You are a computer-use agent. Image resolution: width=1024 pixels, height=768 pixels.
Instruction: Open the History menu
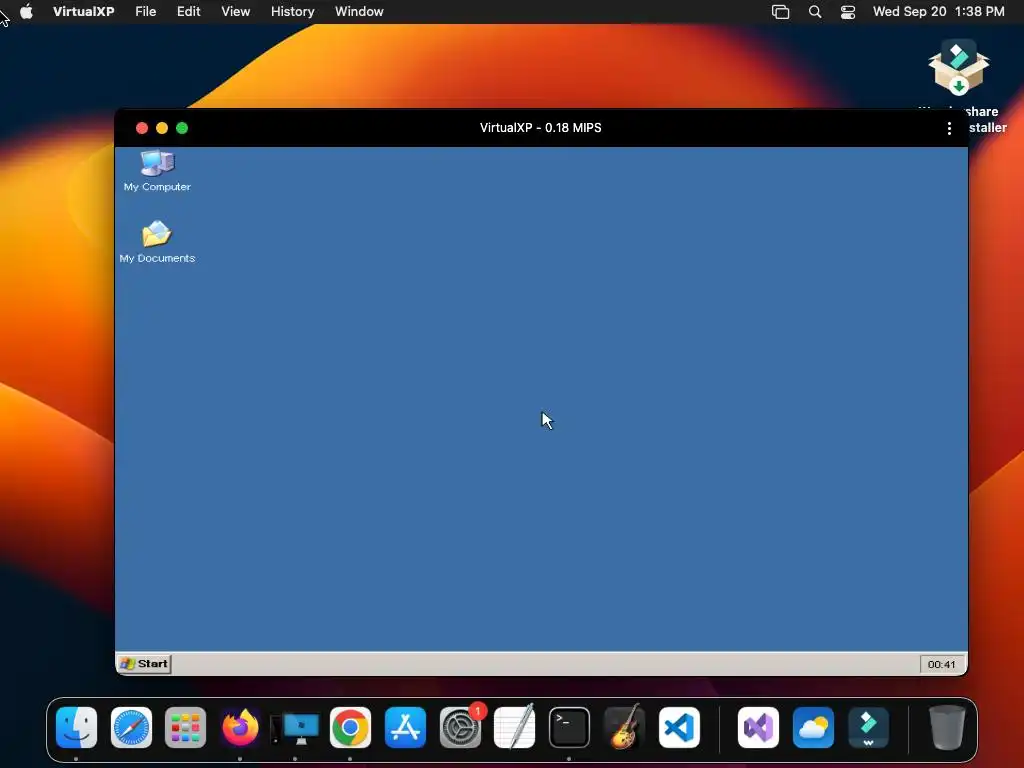(x=293, y=12)
